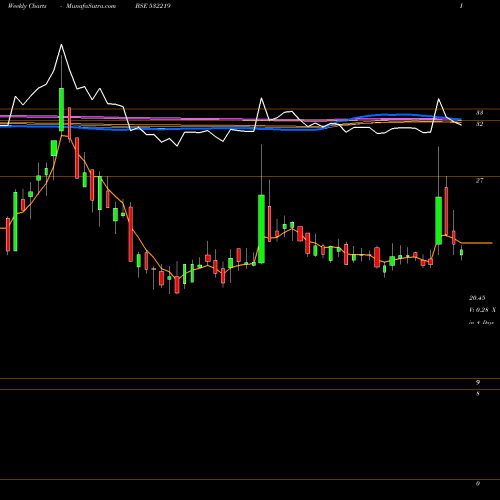Click the price axis label 27
Screen dimensions: 500x500
click(479, 181)
